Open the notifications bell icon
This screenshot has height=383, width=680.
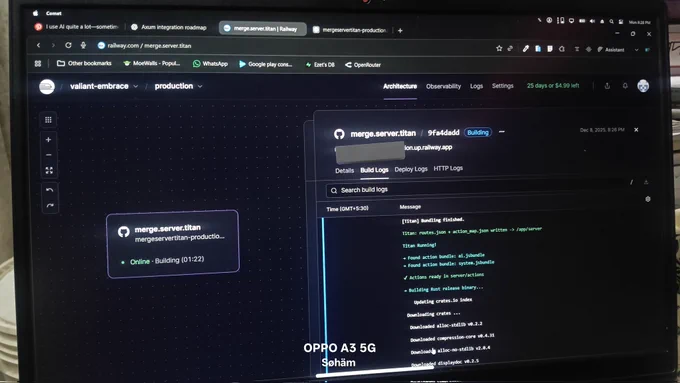coord(625,86)
